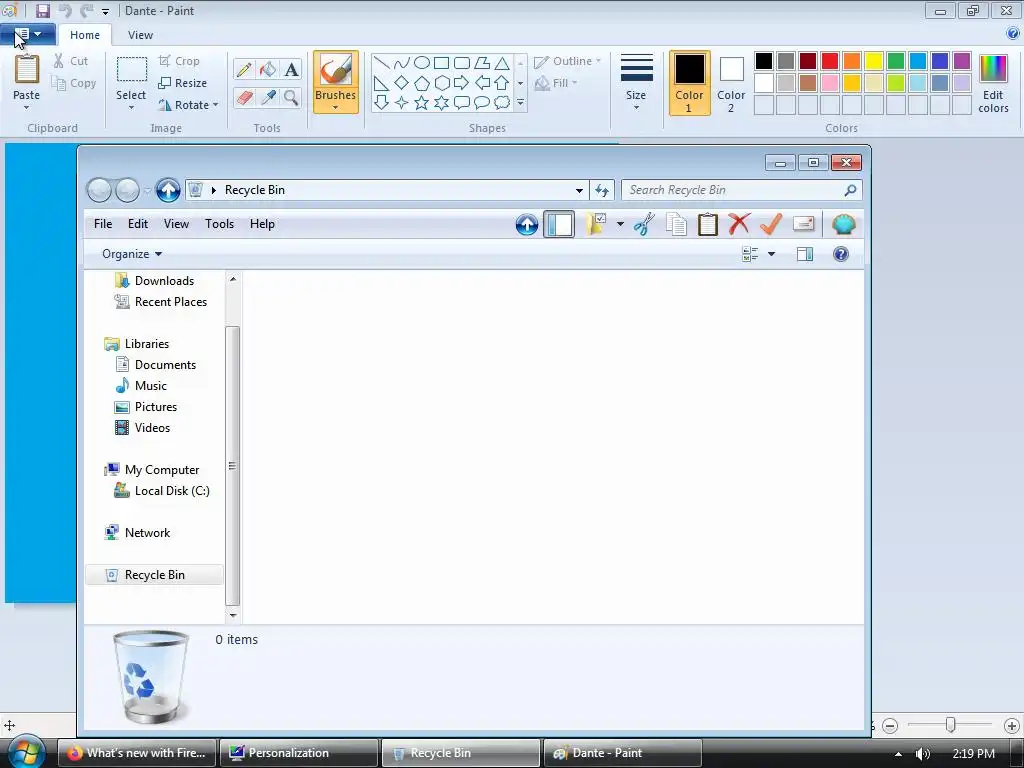Open the Change your view dropdown arrow
The height and width of the screenshot is (768, 1024).
pyautogui.click(x=771, y=254)
